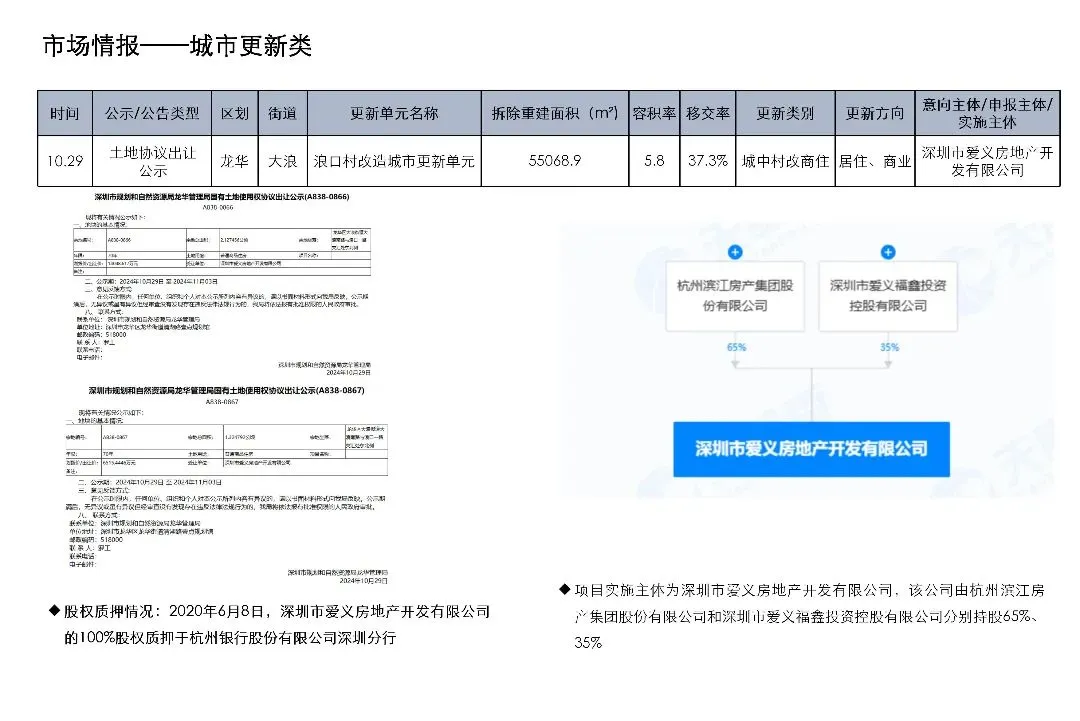This screenshot has height=721, width=1080.
Task: Click the 区划 column header
Action: tap(235, 113)
